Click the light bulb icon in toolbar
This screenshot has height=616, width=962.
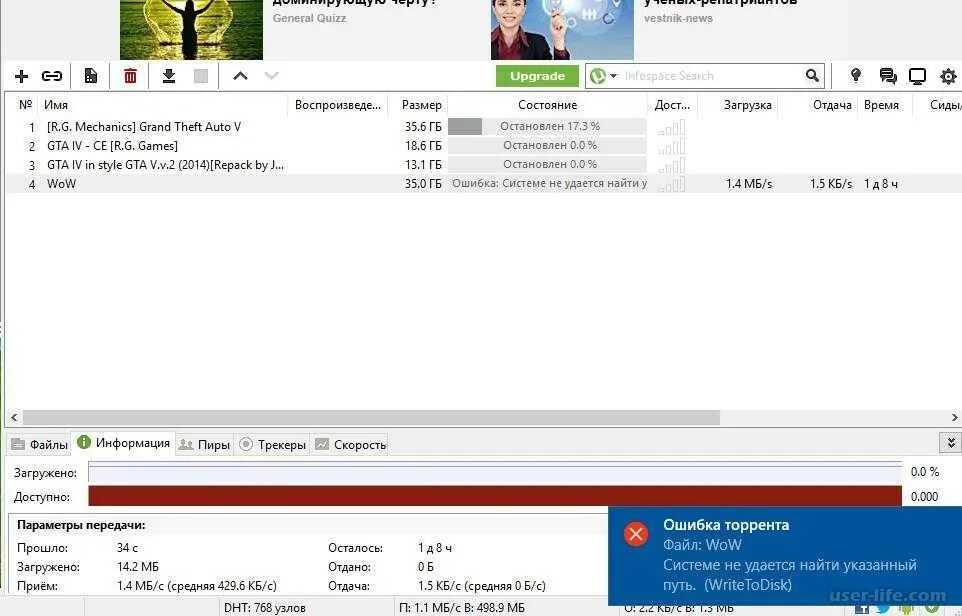(855, 75)
